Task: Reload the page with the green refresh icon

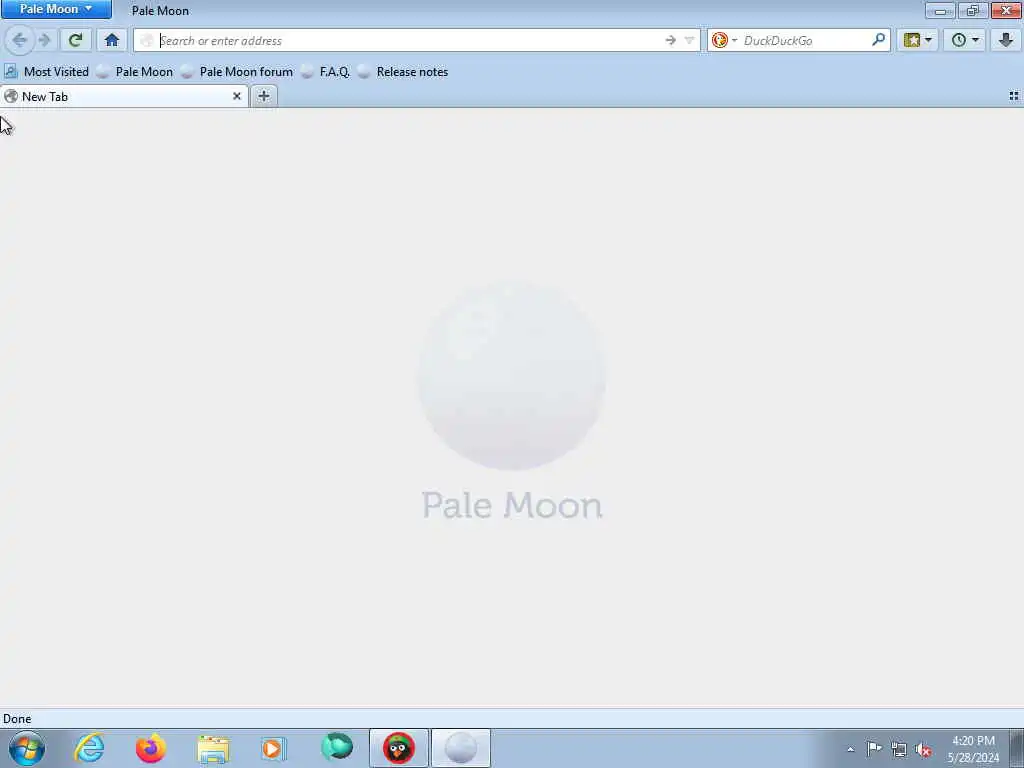Action: click(x=75, y=40)
